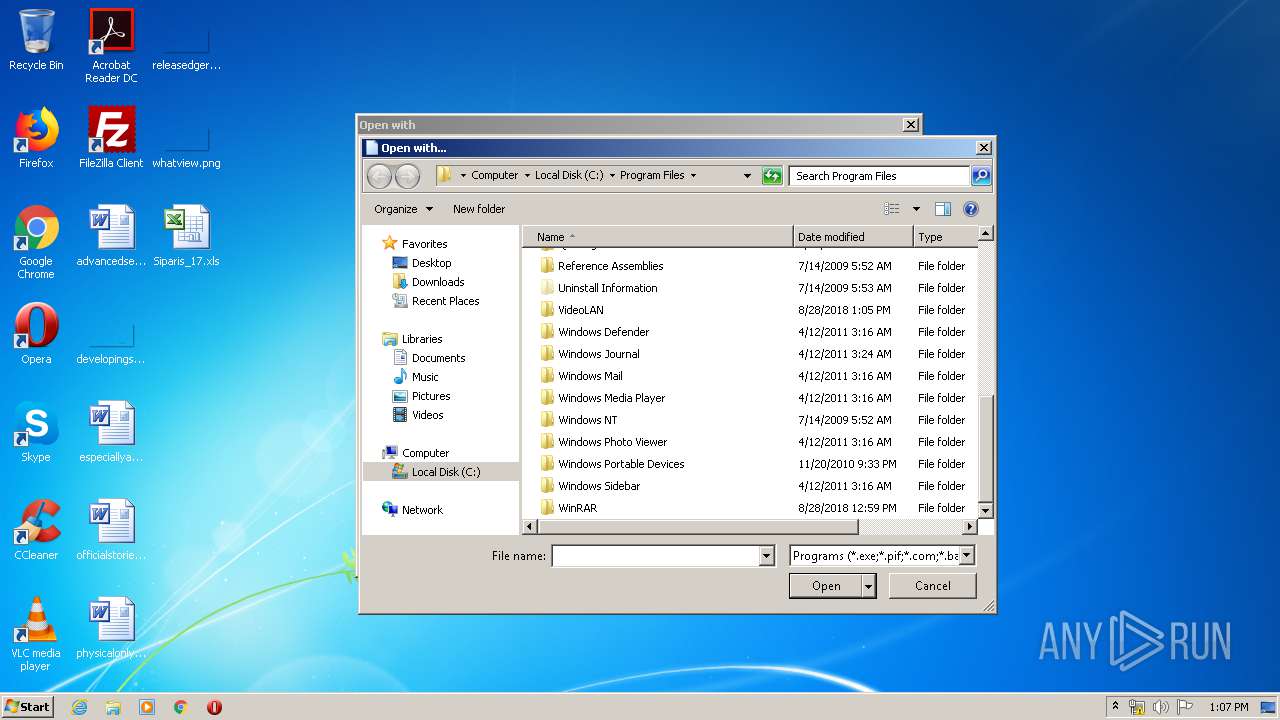
Task: Expand the Local Disk (C:) breadcrumb arrow
Action: [x=612, y=176]
